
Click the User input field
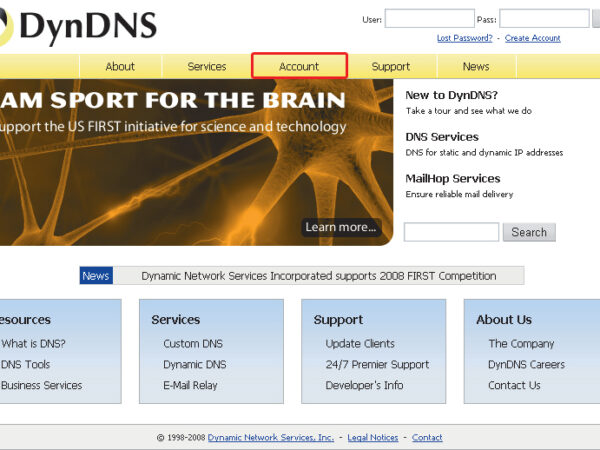pos(429,19)
